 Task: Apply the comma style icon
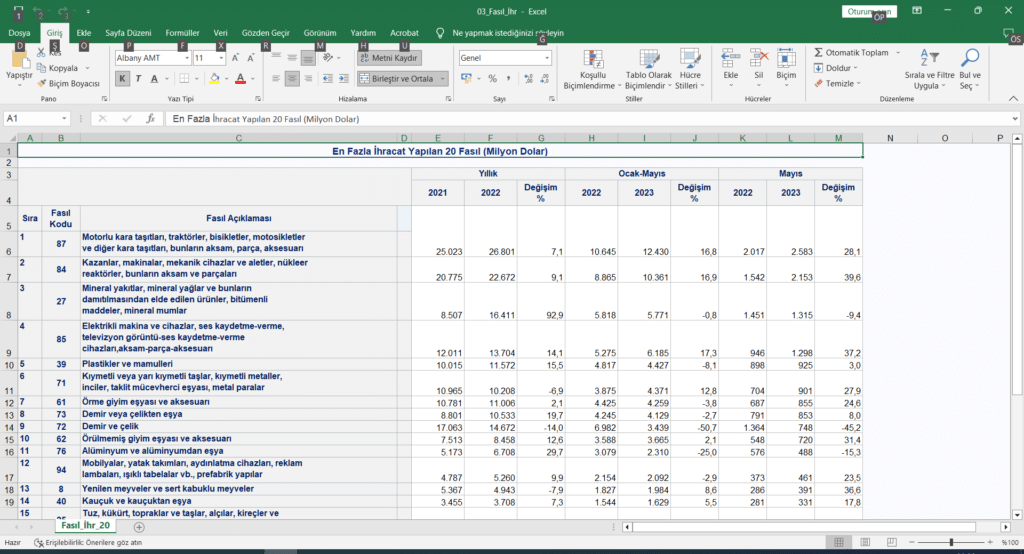(508, 79)
